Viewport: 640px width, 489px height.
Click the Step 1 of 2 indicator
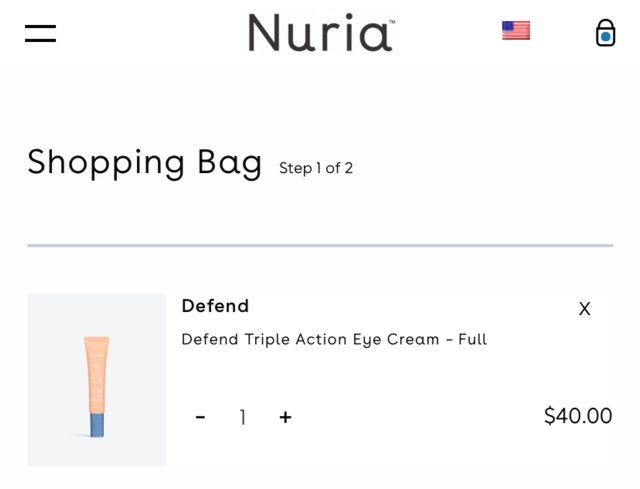coord(316,168)
